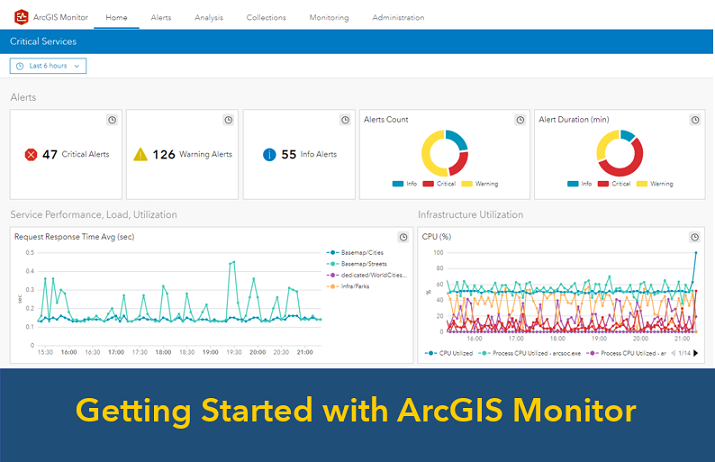Click clock icon on Info Alerts card
The height and width of the screenshot is (462, 715).
pos(345,120)
